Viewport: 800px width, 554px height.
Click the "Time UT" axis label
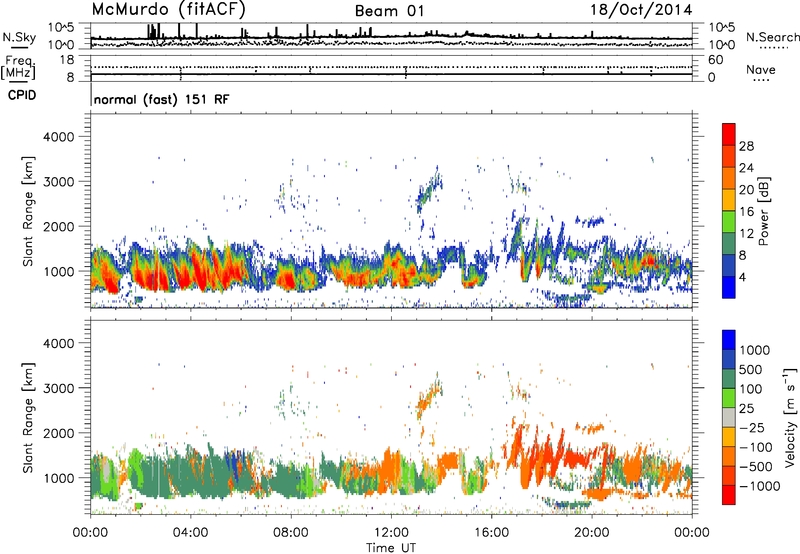pyautogui.click(x=391, y=547)
